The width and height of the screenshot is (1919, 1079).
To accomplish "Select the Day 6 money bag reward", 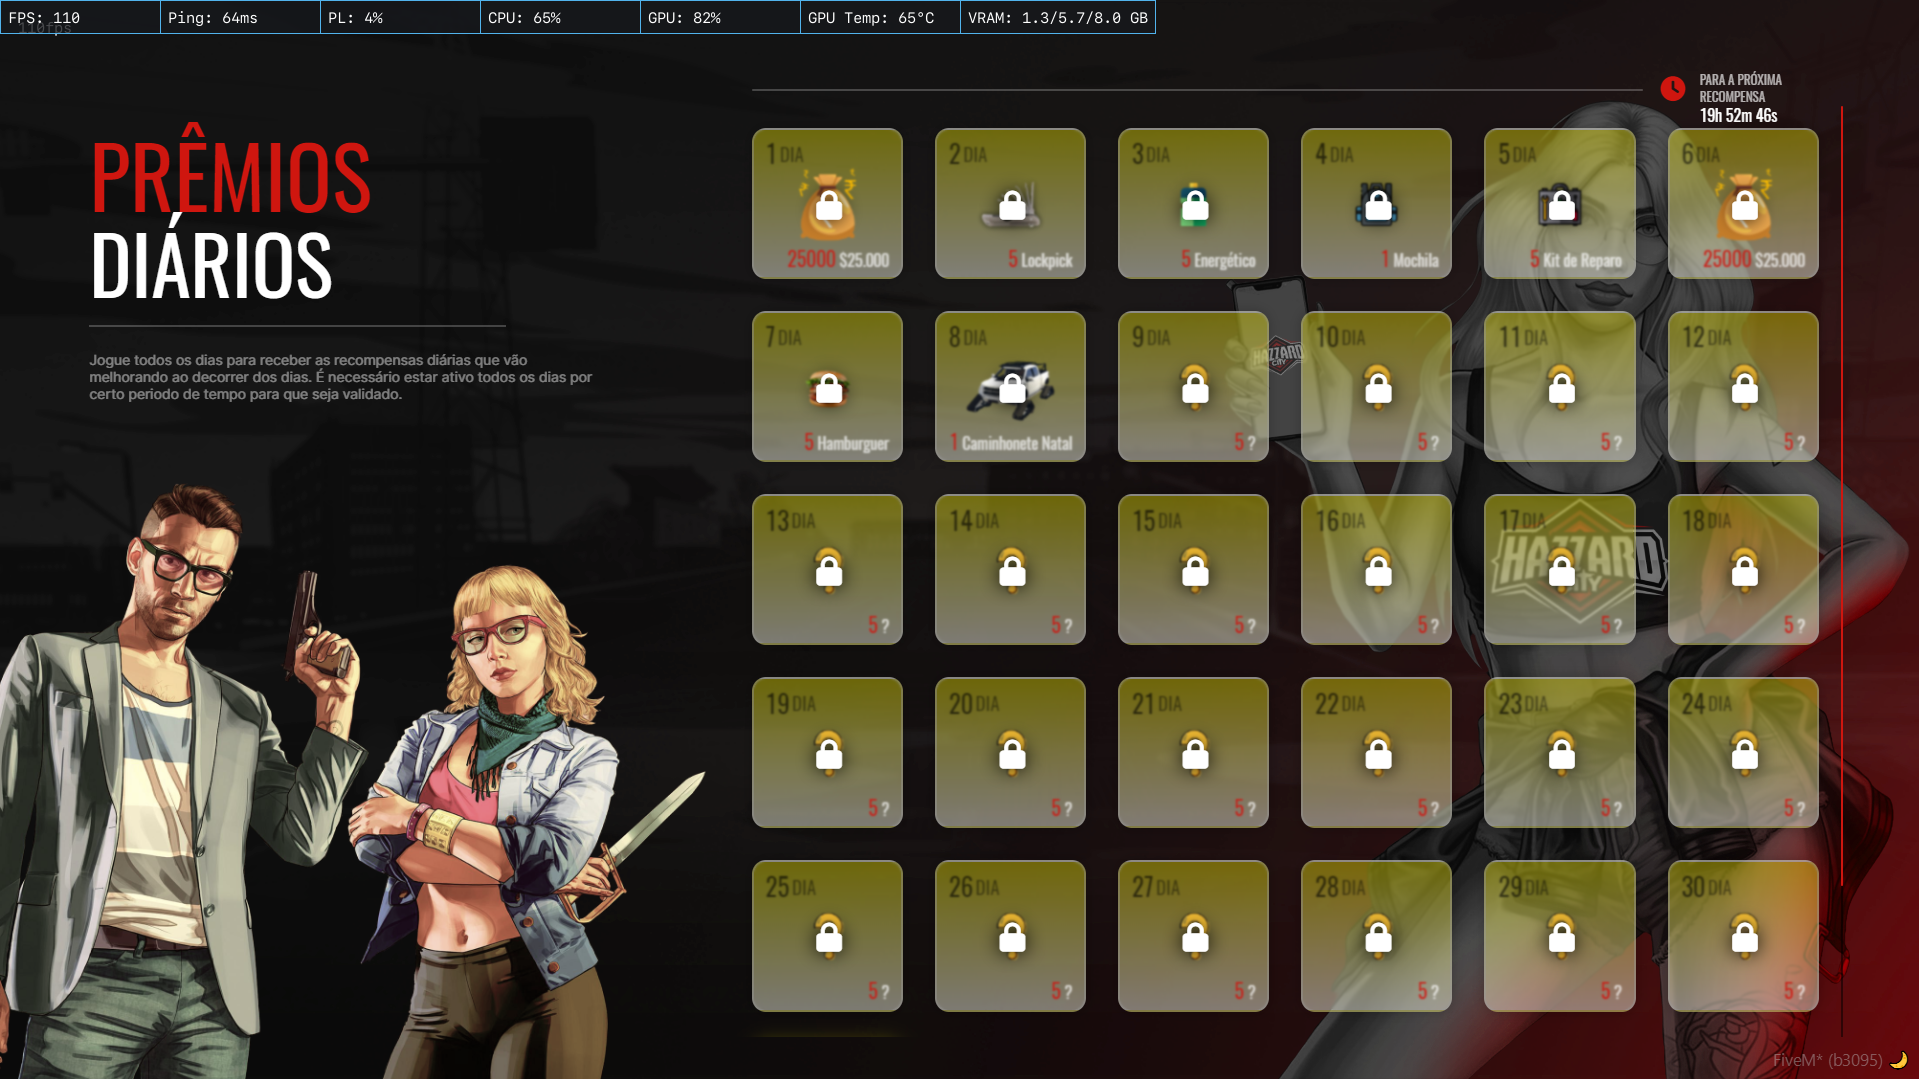I will (x=1744, y=205).
